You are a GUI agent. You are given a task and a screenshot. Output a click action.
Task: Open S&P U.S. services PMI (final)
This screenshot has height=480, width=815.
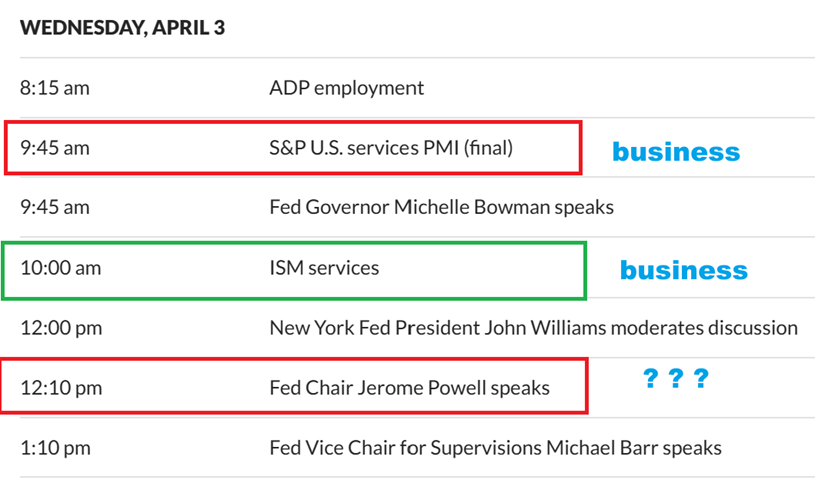(391, 148)
